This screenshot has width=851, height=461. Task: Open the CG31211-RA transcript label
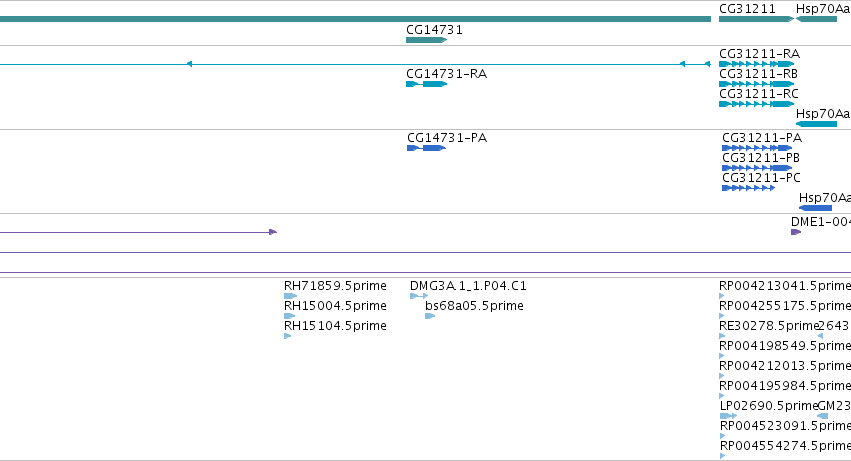point(759,54)
